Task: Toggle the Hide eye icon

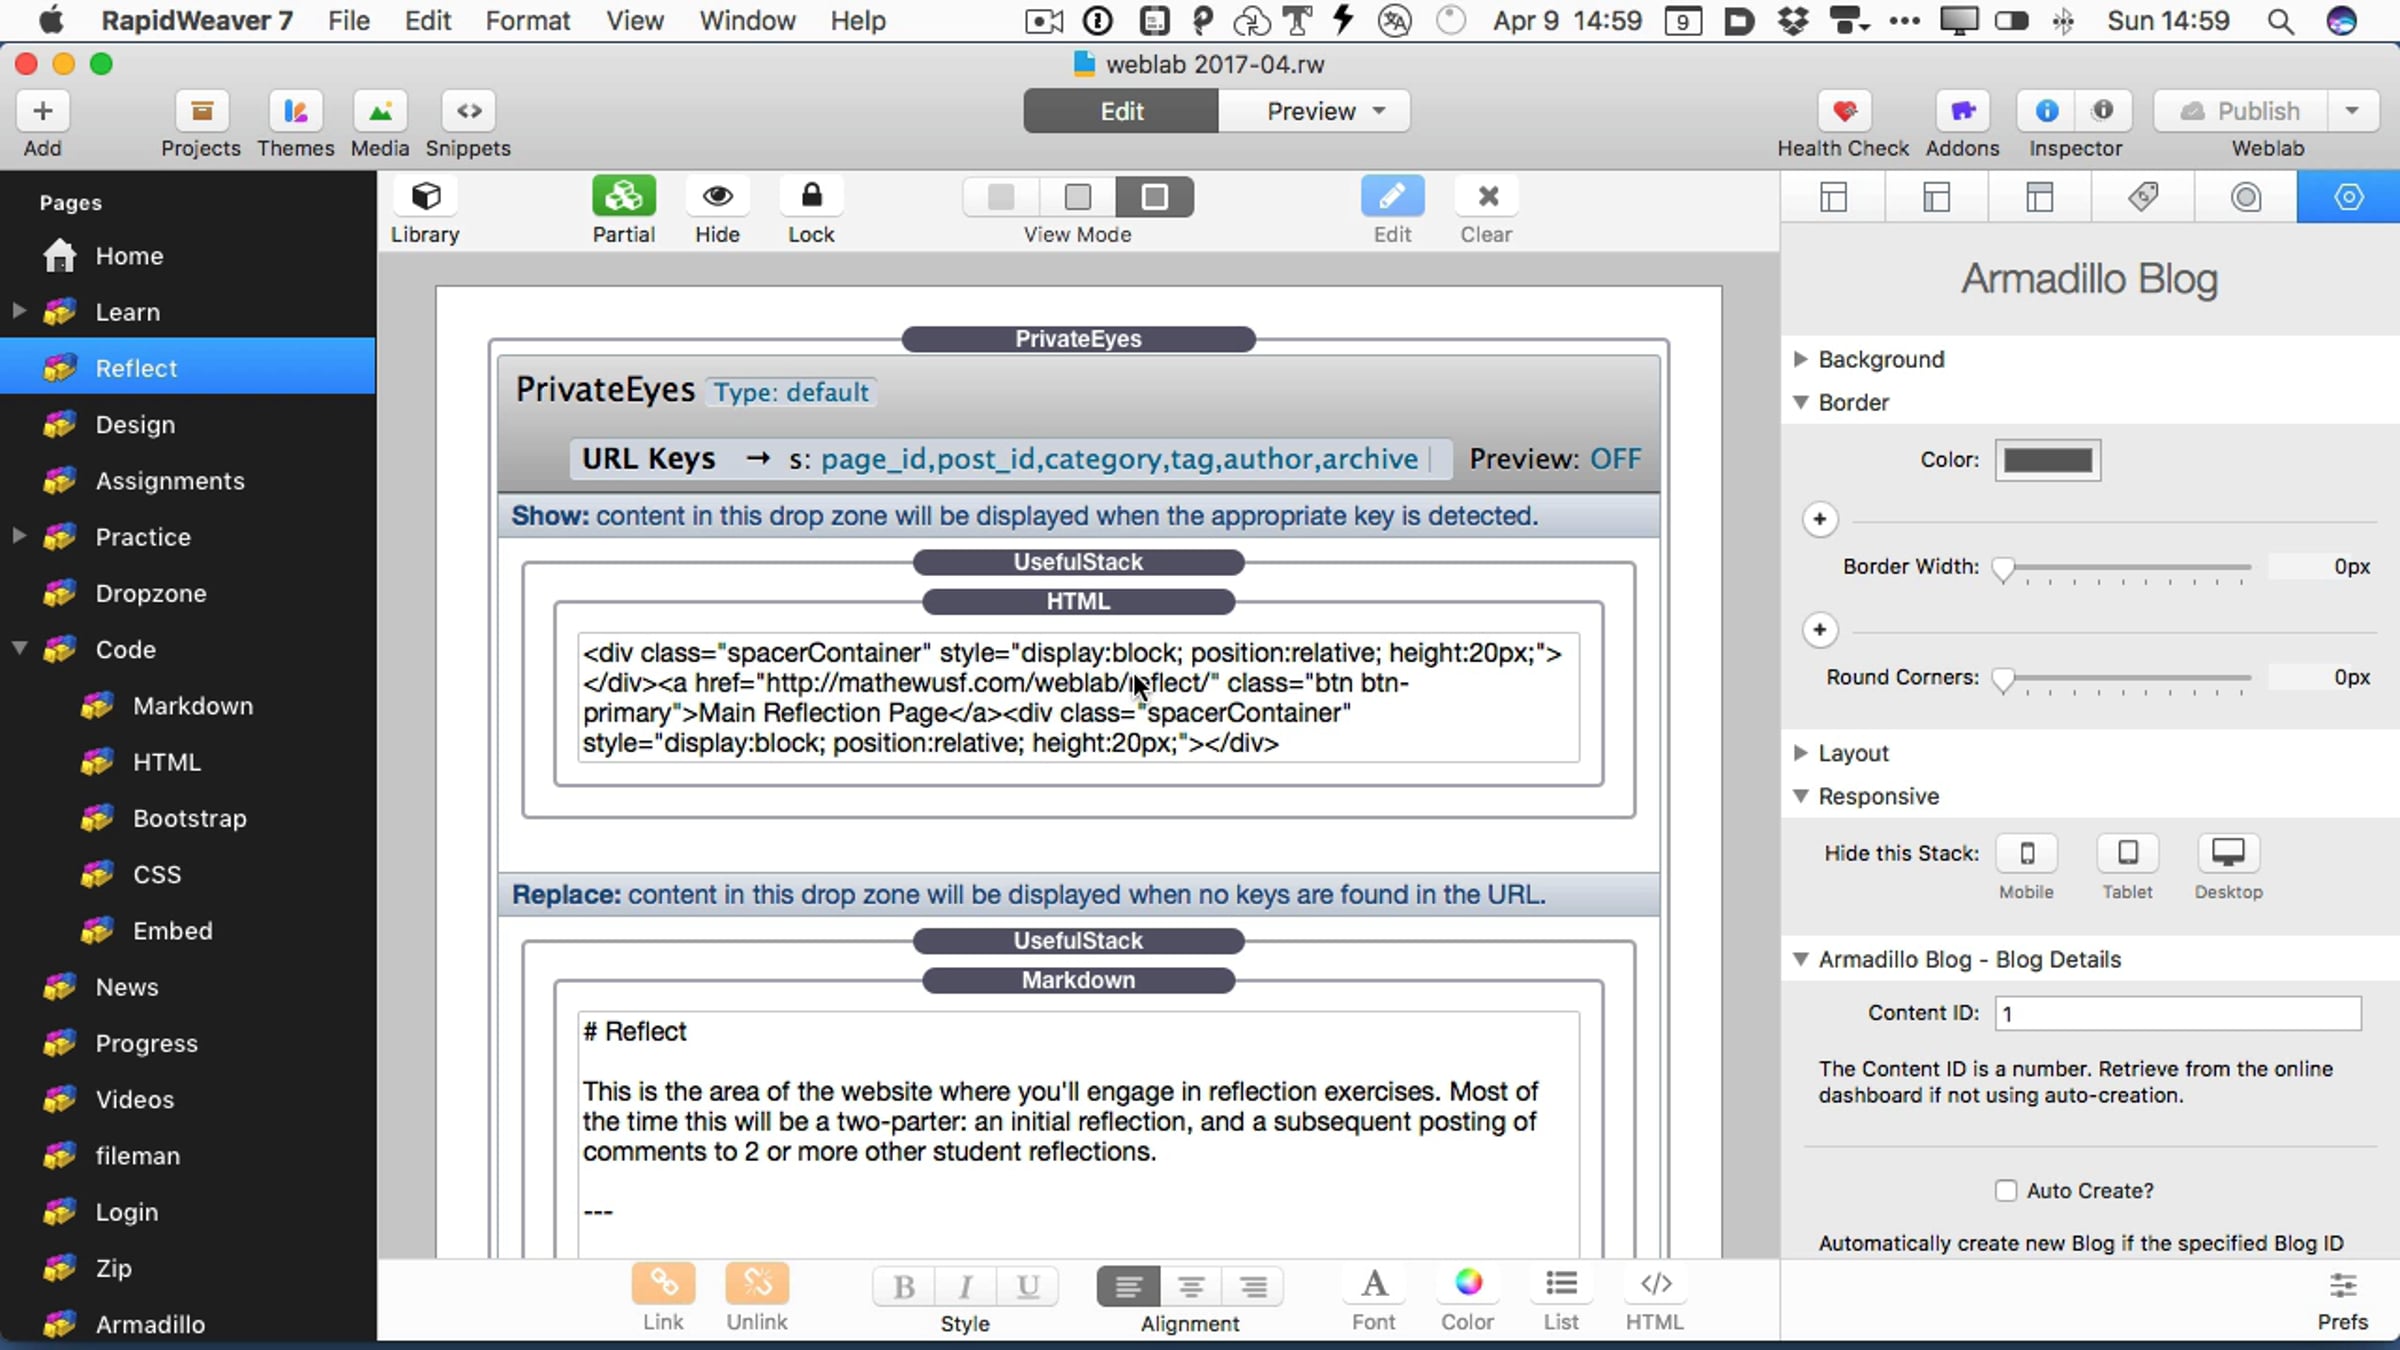Action: point(717,197)
